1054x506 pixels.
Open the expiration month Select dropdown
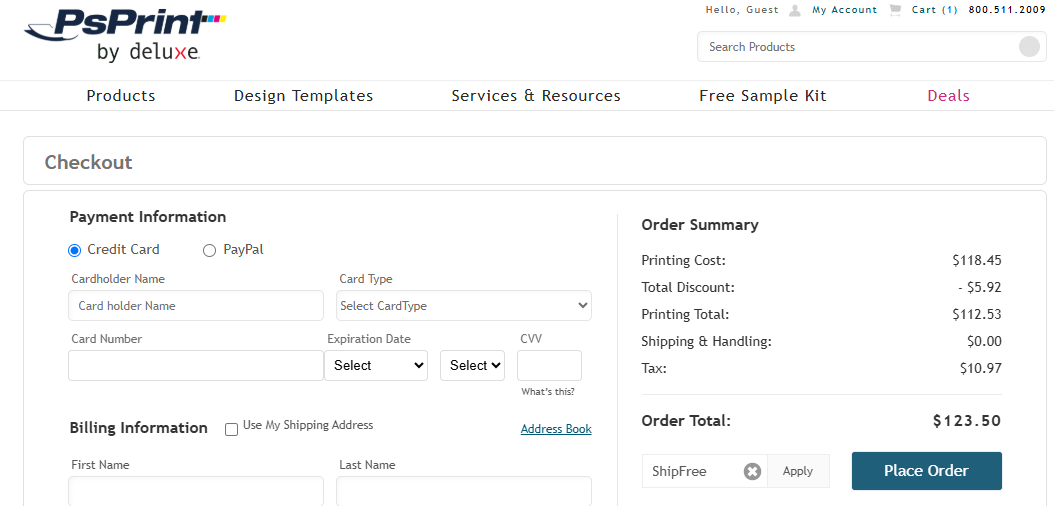point(376,366)
